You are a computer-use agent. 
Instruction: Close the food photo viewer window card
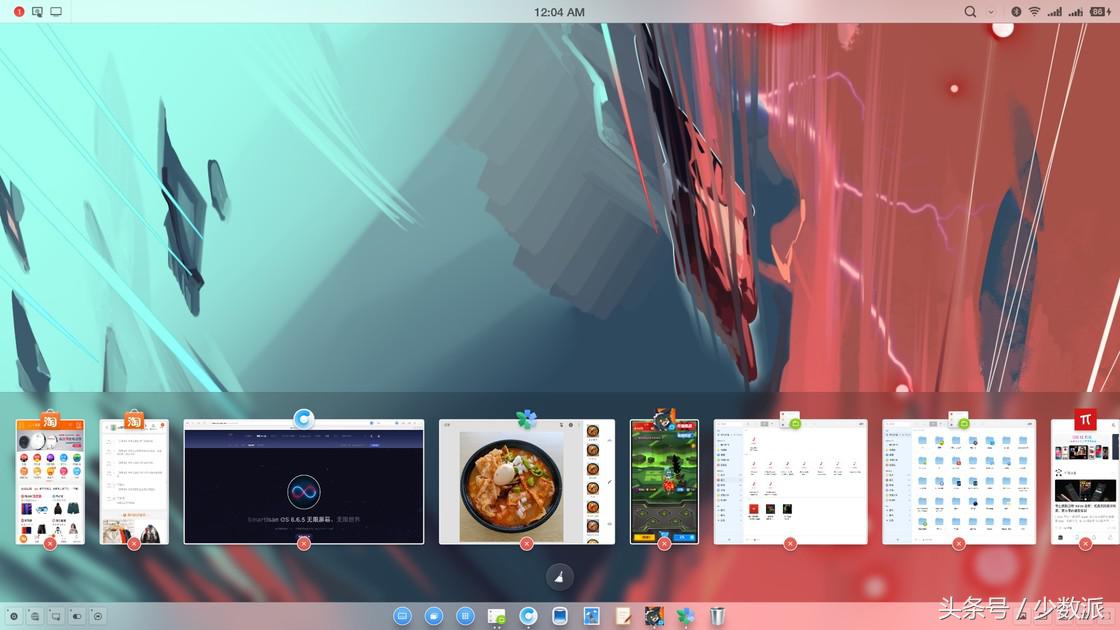tap(526, 544)
